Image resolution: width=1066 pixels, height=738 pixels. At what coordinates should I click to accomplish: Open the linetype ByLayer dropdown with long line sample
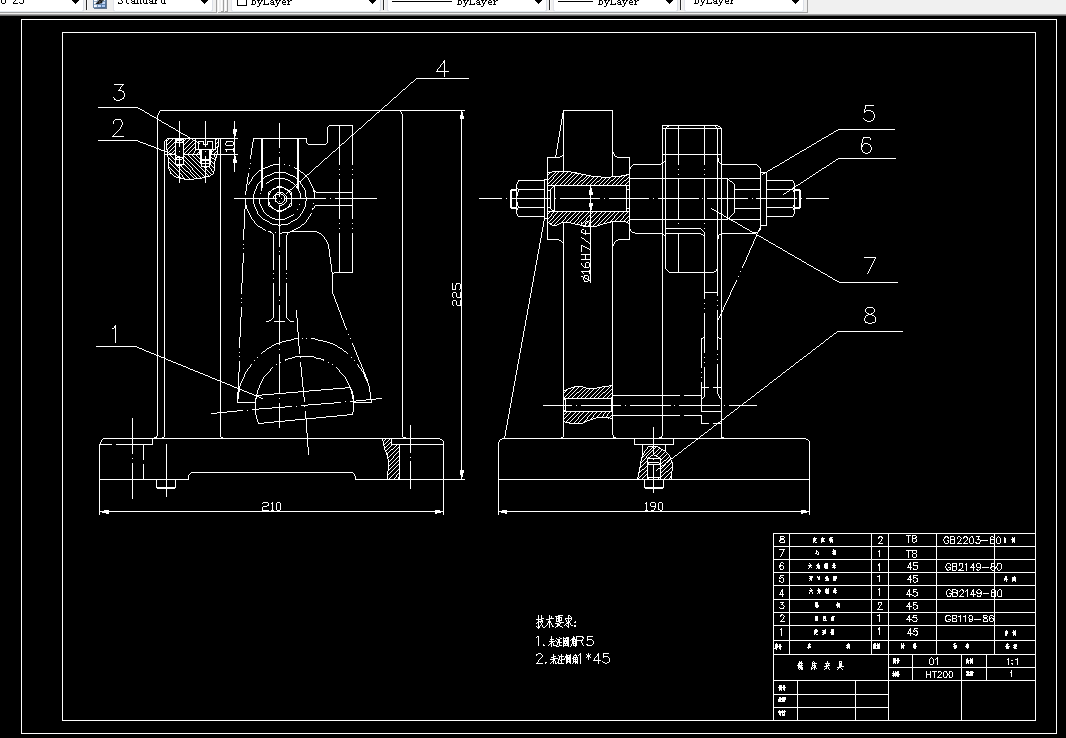467,3
